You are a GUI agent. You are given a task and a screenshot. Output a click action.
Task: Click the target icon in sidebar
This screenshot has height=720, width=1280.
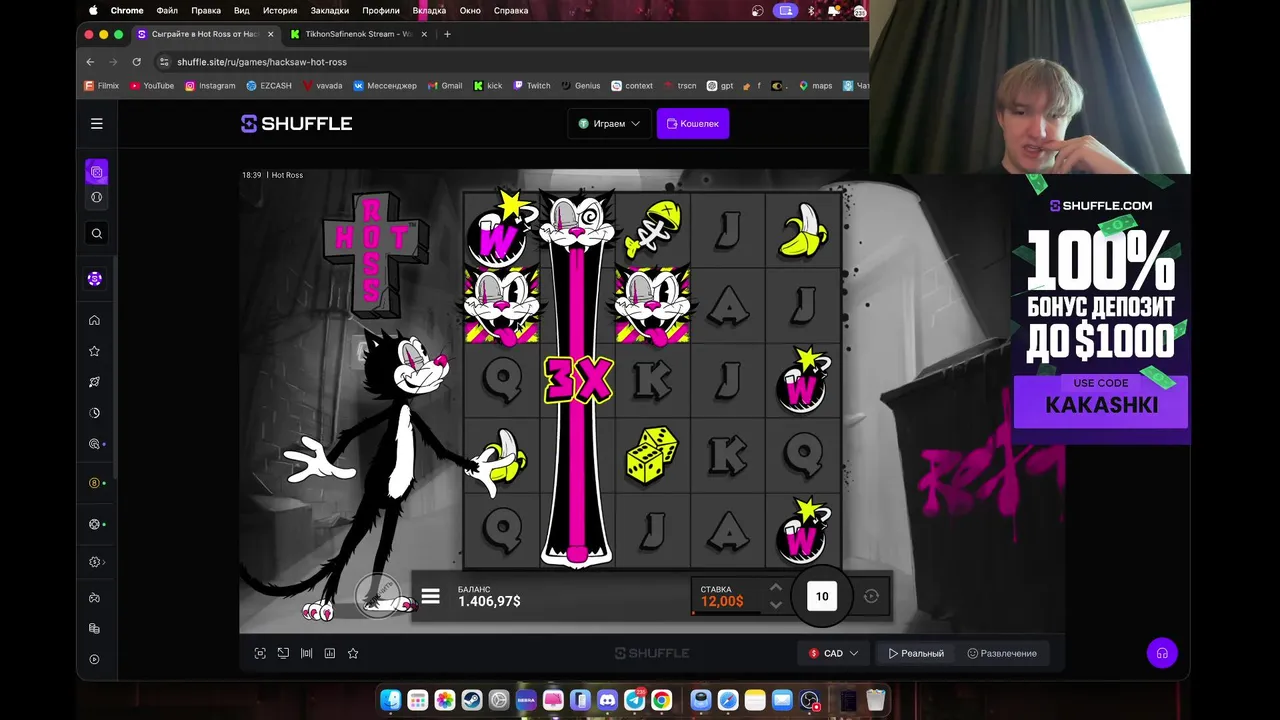tap(95, 444)
